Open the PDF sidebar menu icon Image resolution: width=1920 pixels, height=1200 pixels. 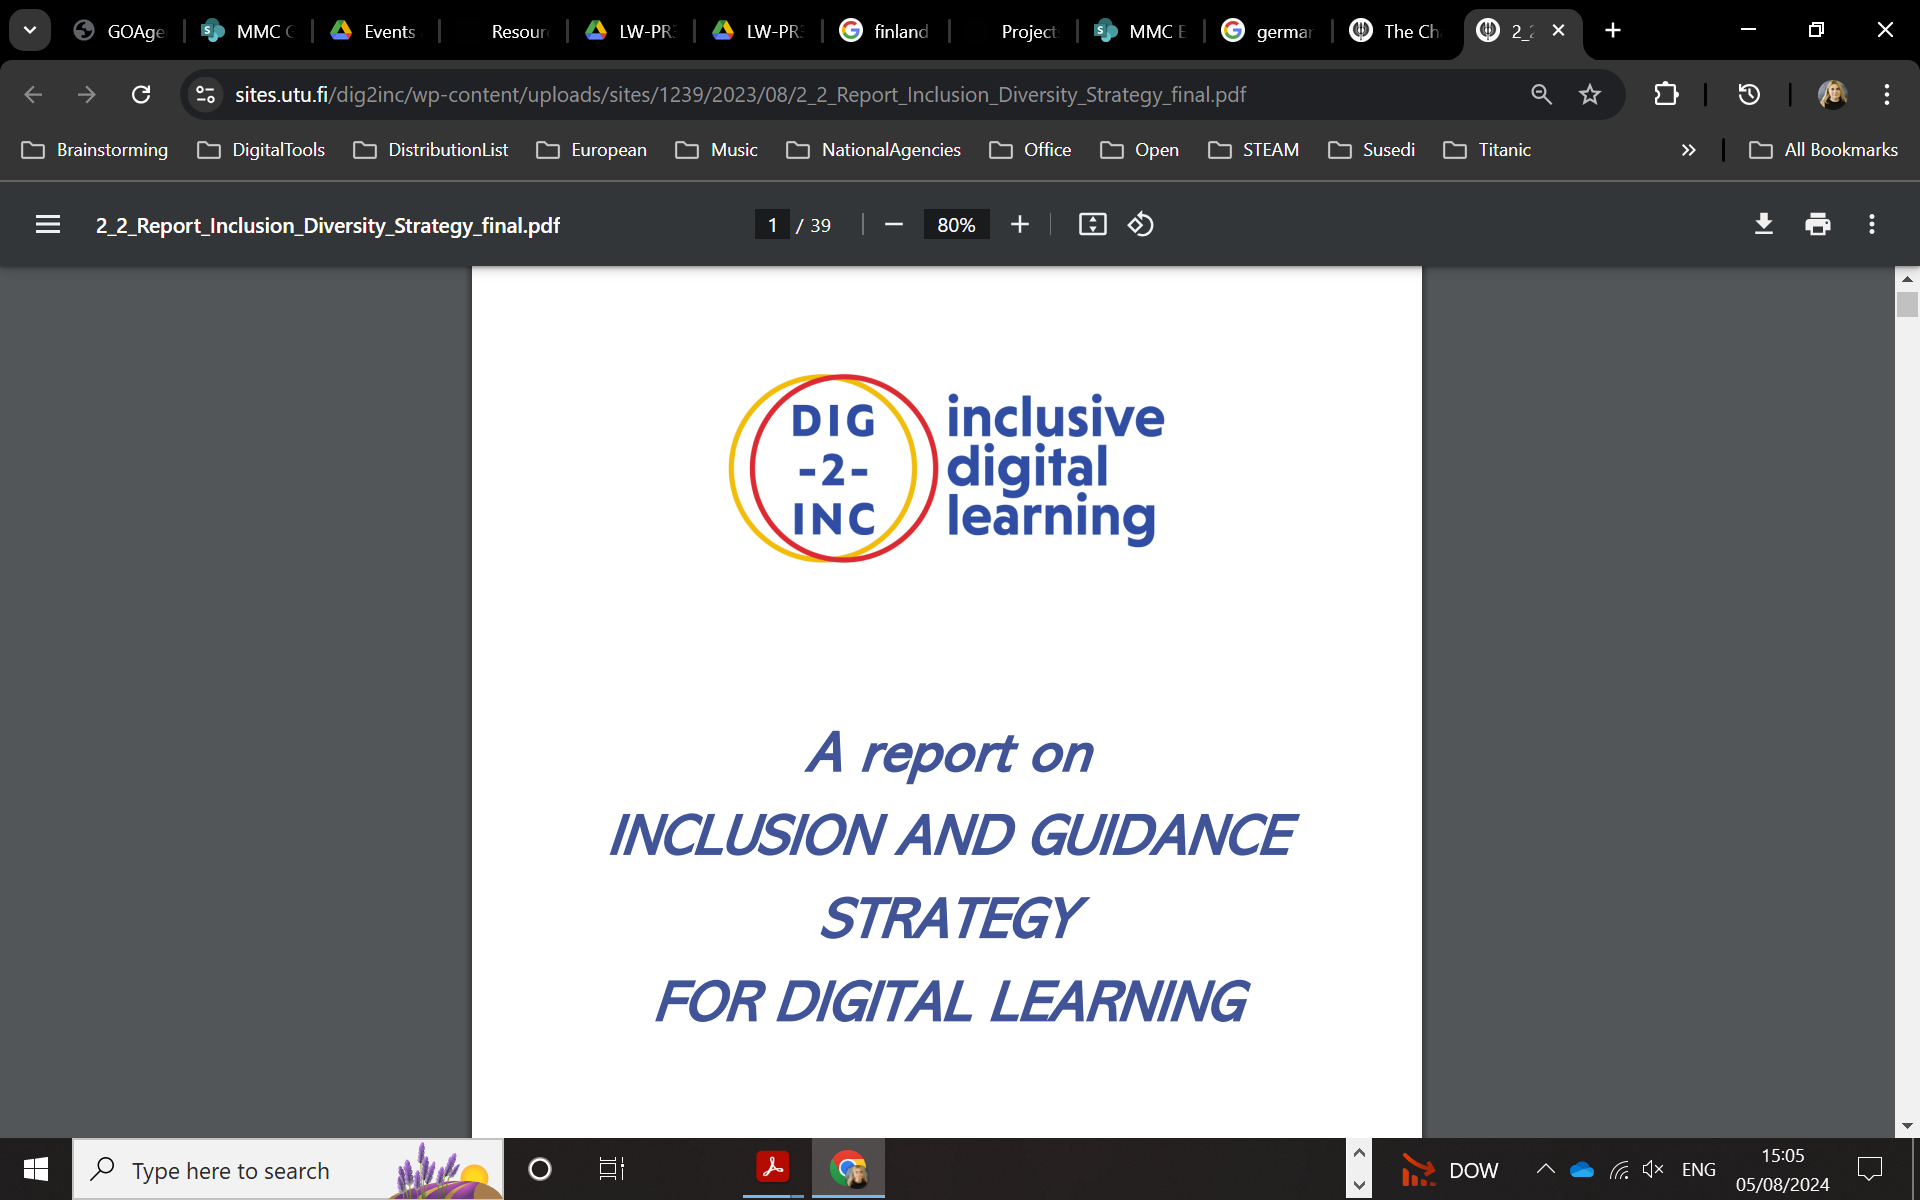pyautogui.click(x=48, y=225)
